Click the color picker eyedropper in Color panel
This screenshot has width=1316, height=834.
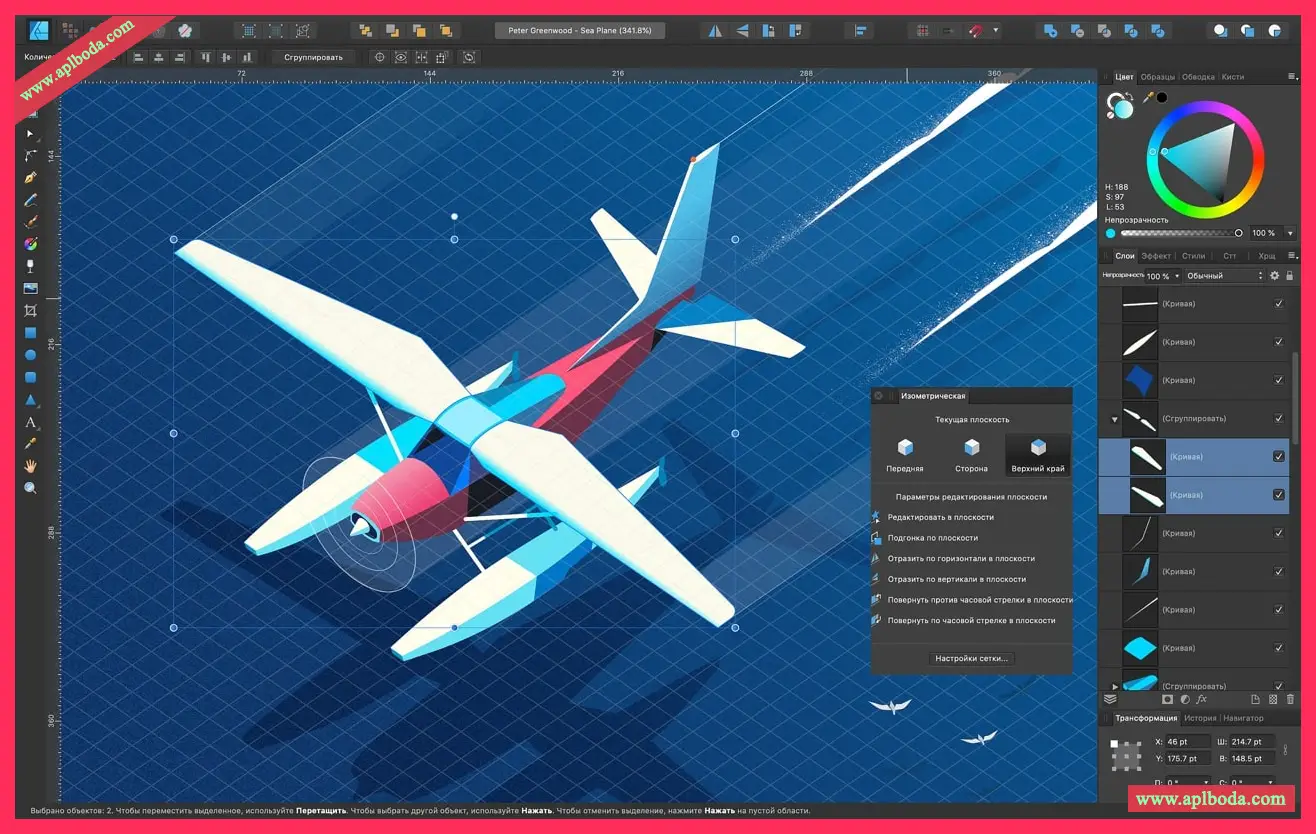coord(1148,98)
